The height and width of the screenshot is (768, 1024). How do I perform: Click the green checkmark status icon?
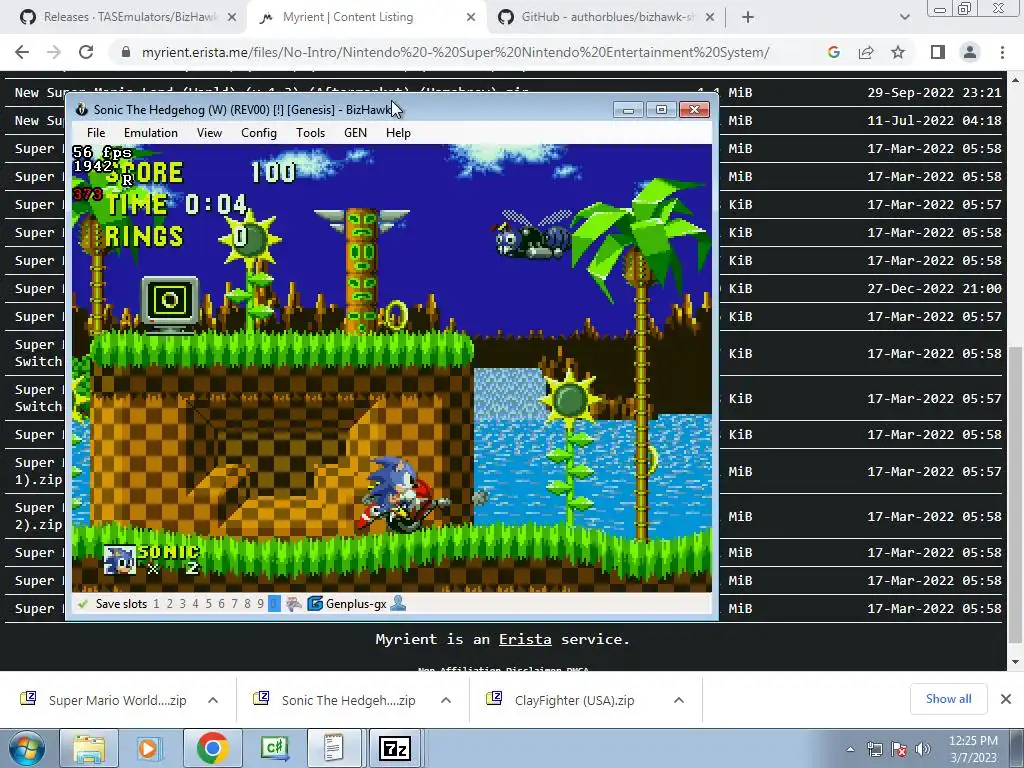point(82,604)
